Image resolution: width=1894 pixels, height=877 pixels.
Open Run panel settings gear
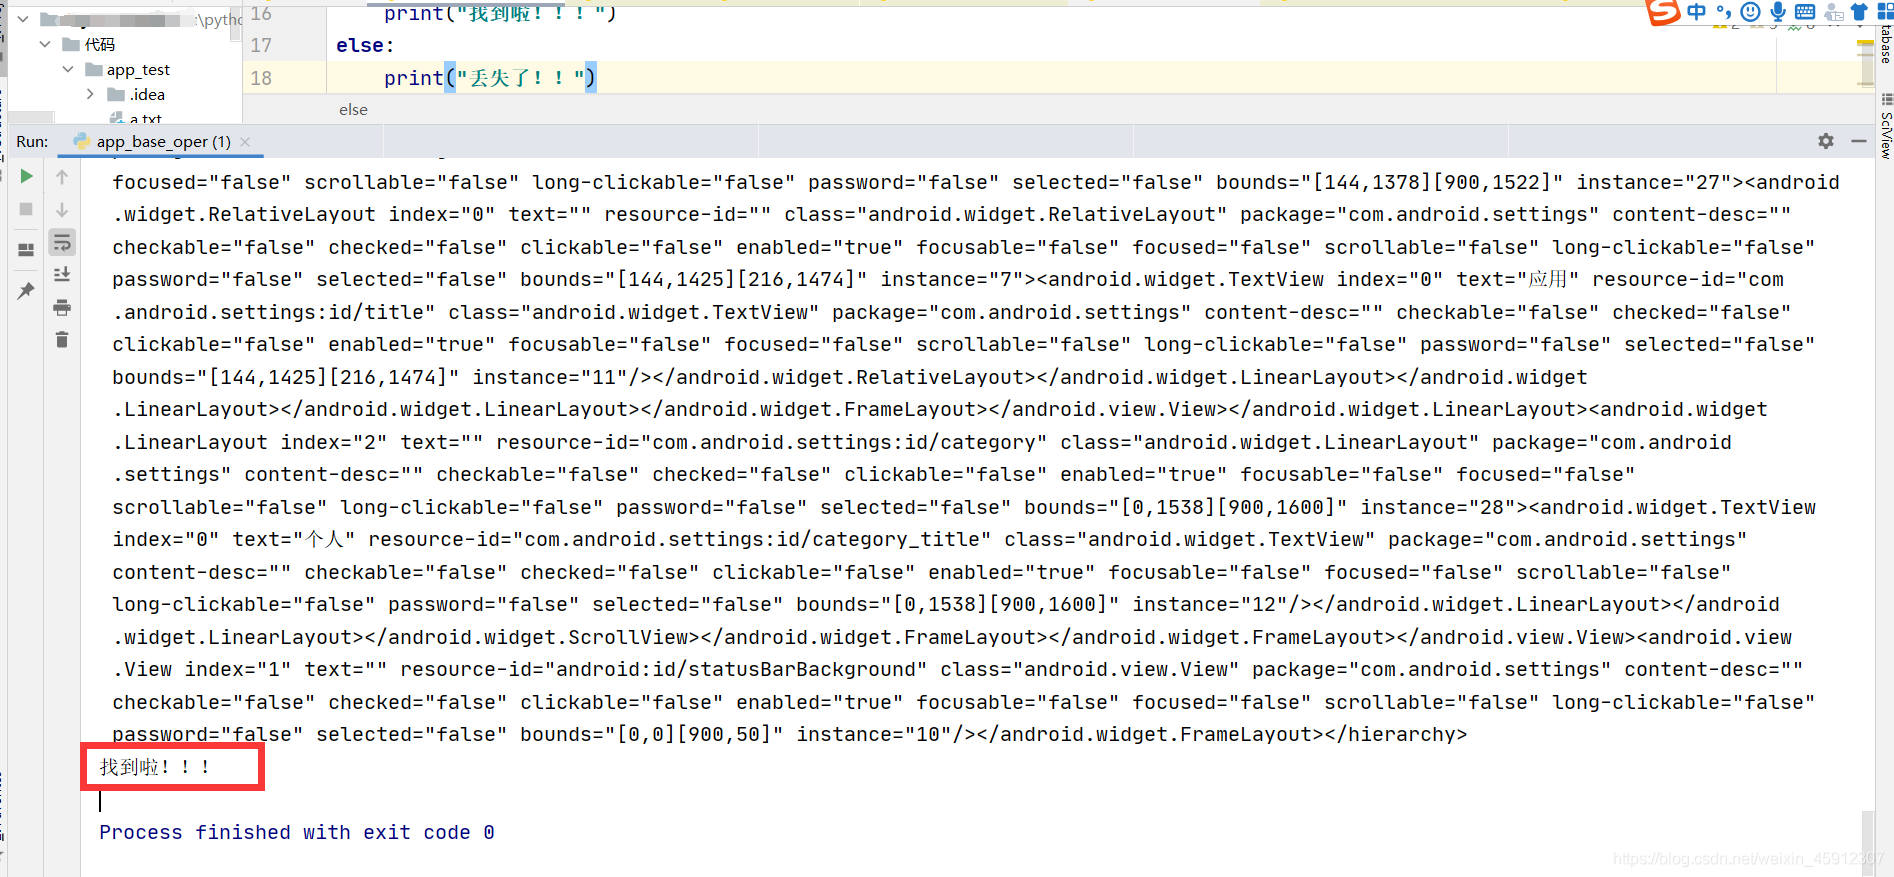click(1826, 141)
